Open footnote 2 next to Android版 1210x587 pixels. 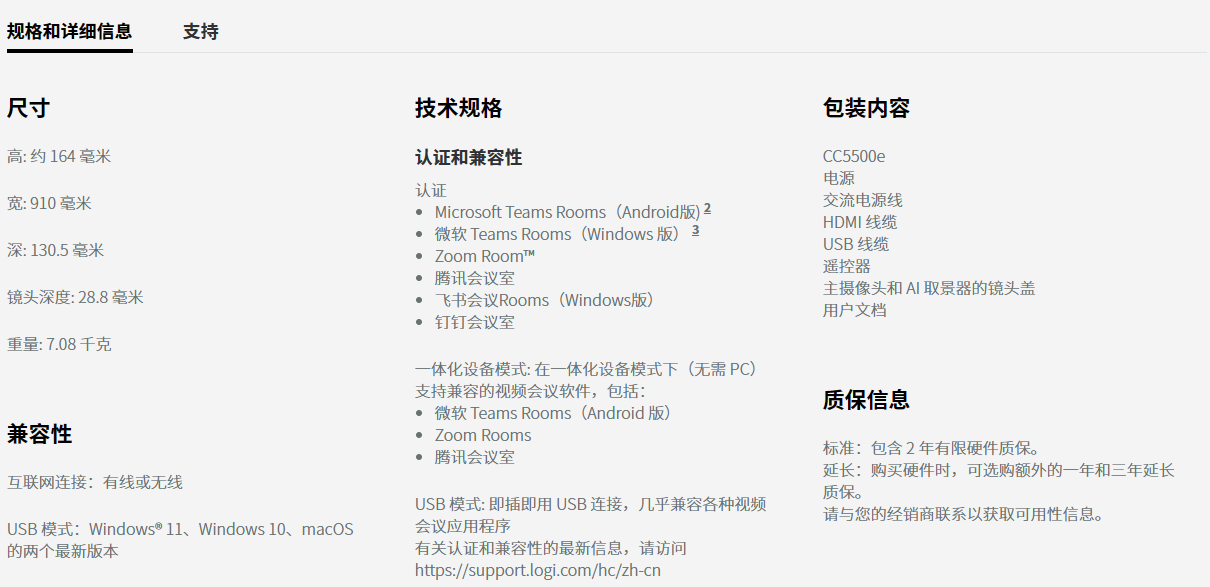click(707, 209)
